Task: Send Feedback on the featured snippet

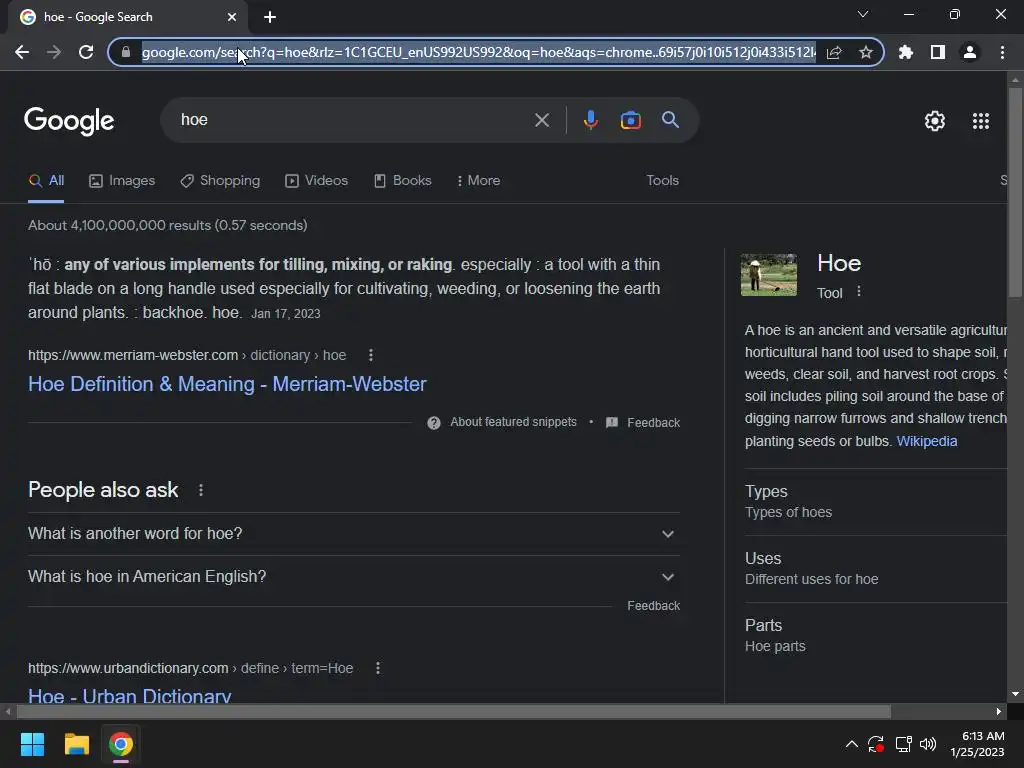Action: tap(643, 423)
